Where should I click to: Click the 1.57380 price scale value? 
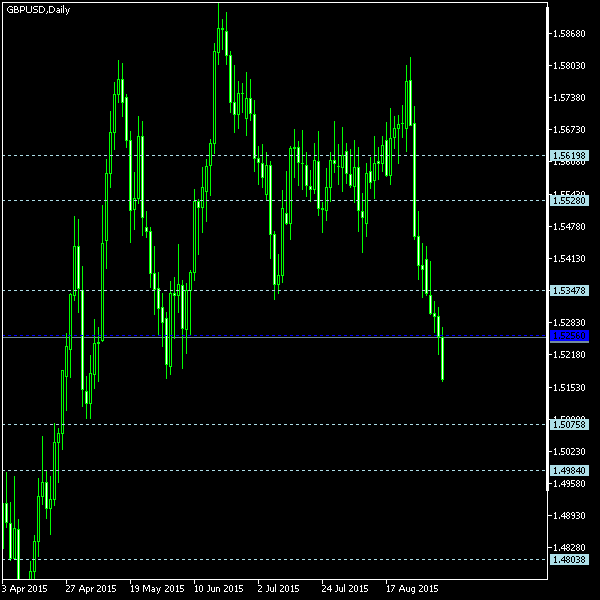point(569,98)
